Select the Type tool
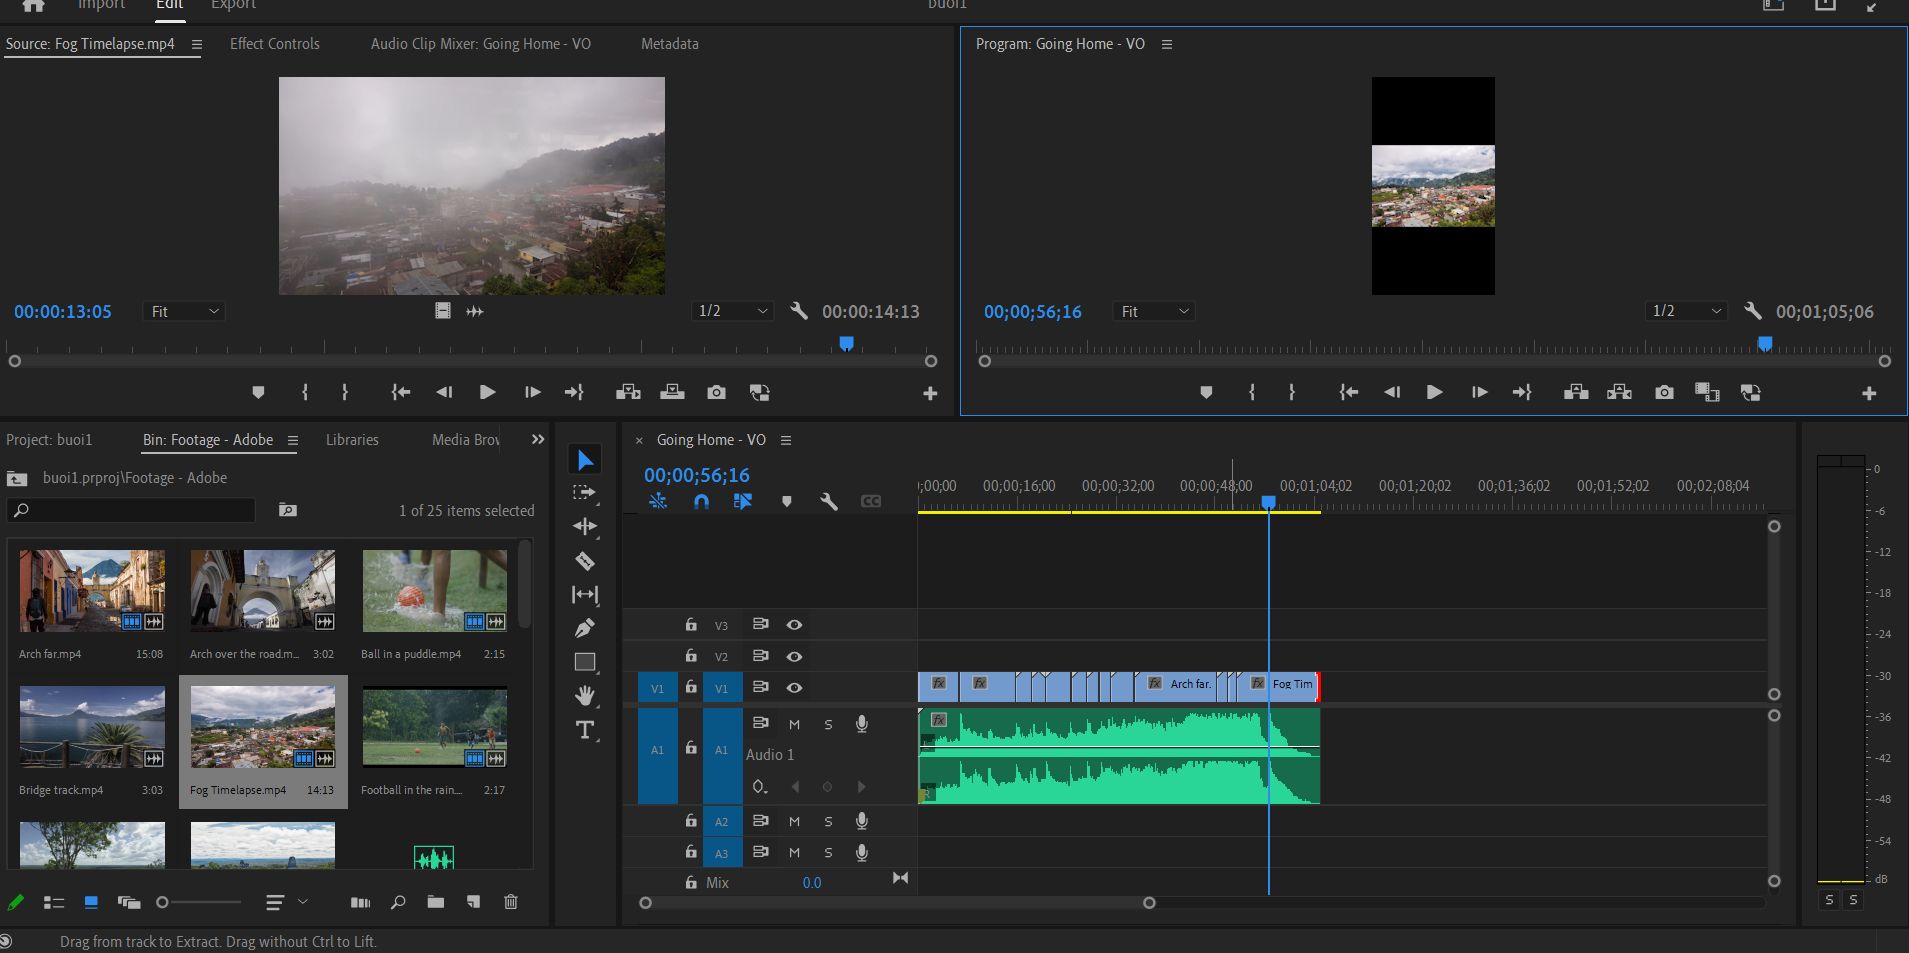The image size is (1909, 953). pyautogui.click(x=585, y=730)
